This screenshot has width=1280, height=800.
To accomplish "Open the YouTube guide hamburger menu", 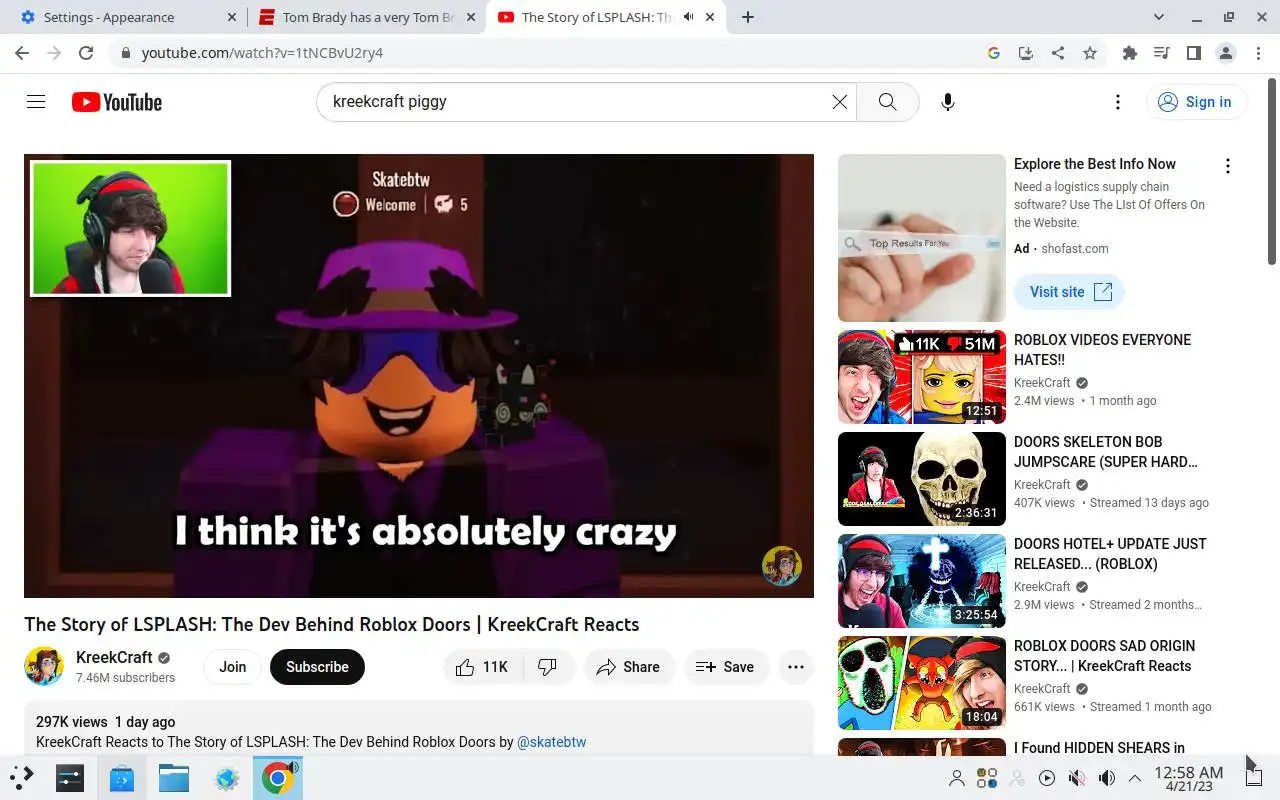I will click(36, 102).
